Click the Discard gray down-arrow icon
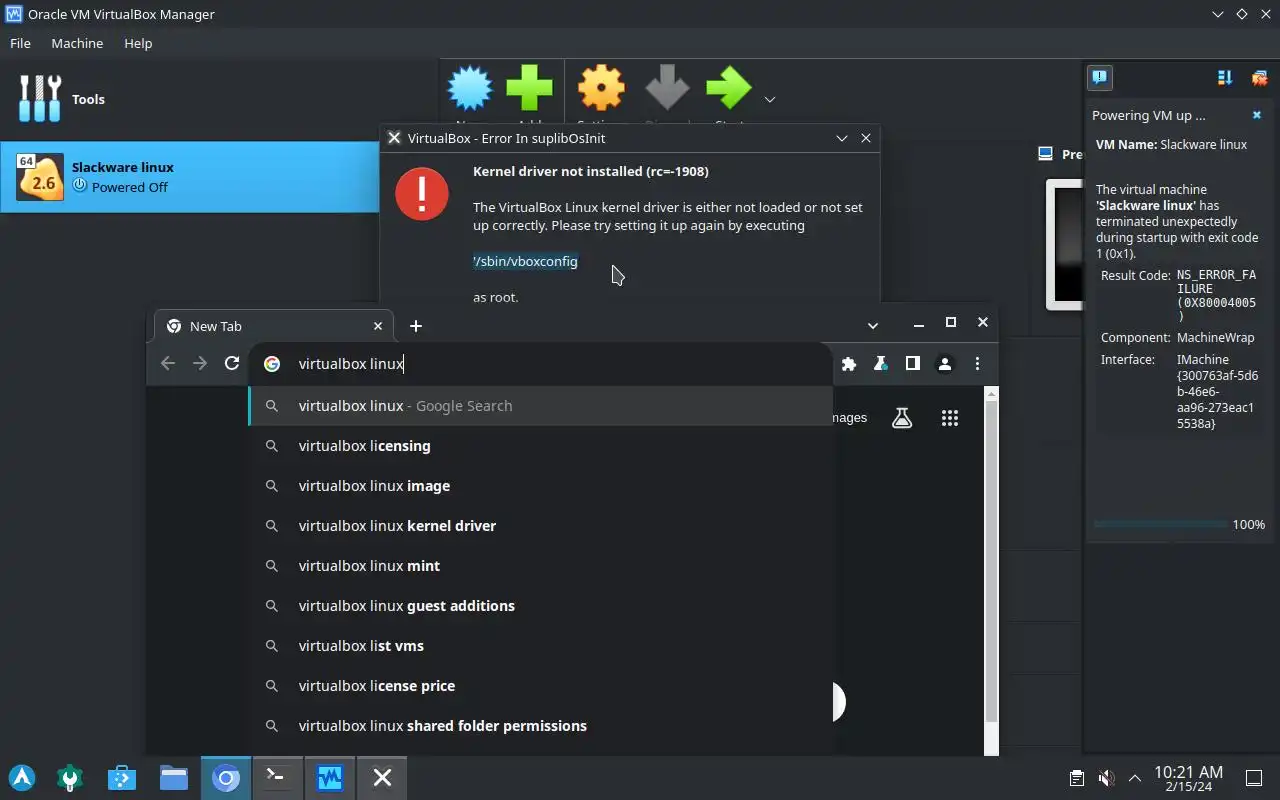Screen dimensions: 1280x800 coord(667,88)
